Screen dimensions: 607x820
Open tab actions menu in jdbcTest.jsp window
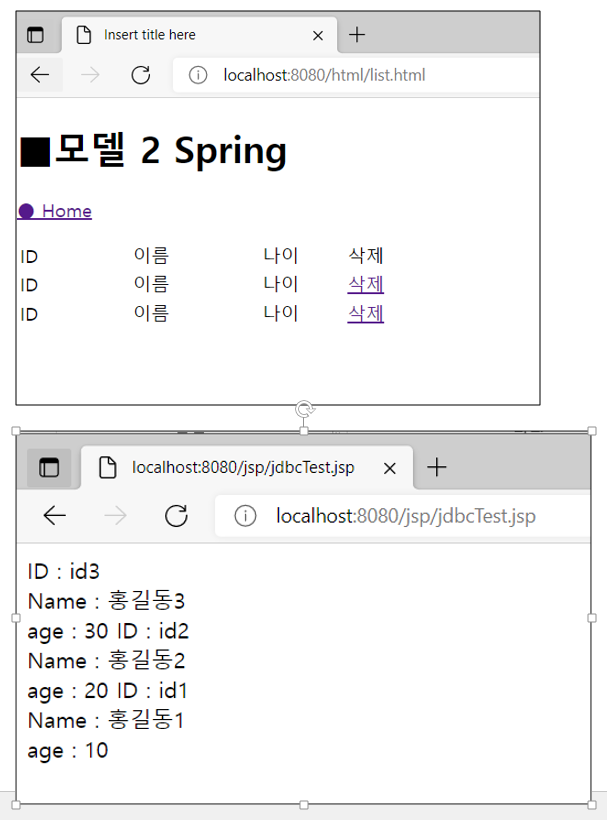tap(49, 468)
